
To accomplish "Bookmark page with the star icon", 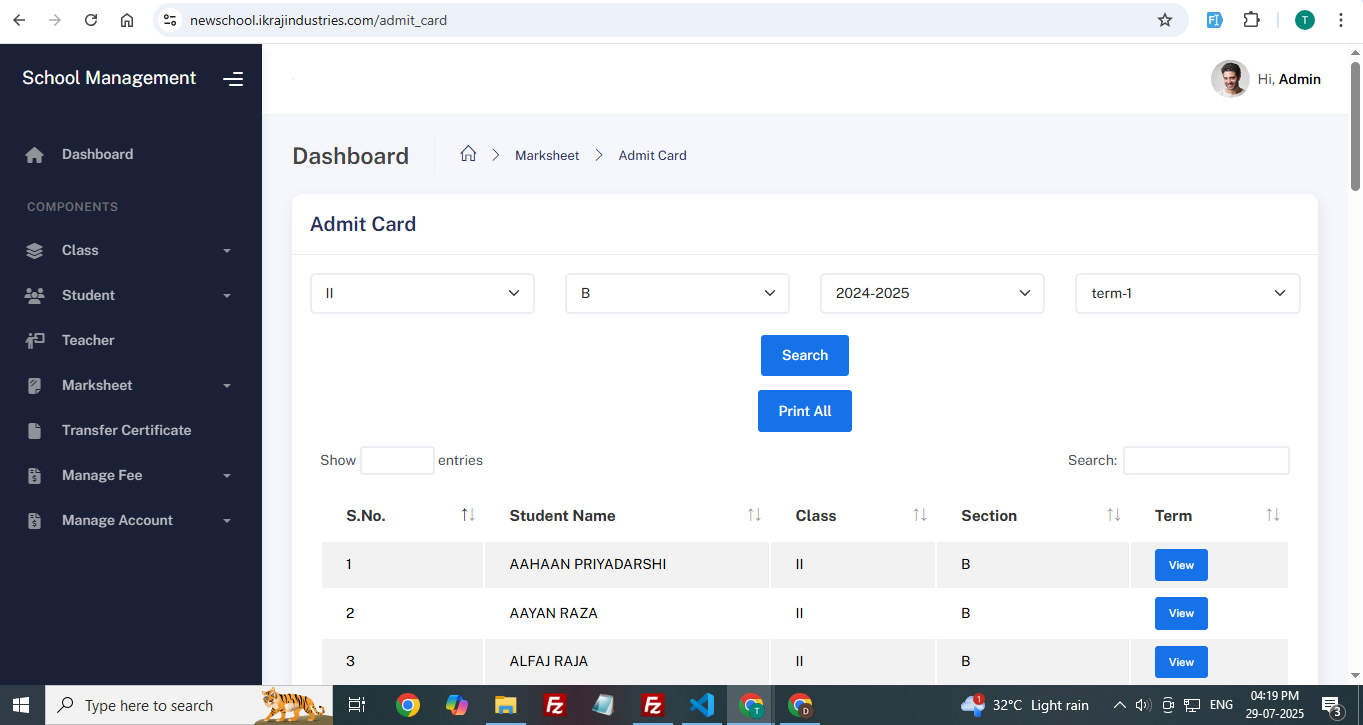I will 1164,20.
